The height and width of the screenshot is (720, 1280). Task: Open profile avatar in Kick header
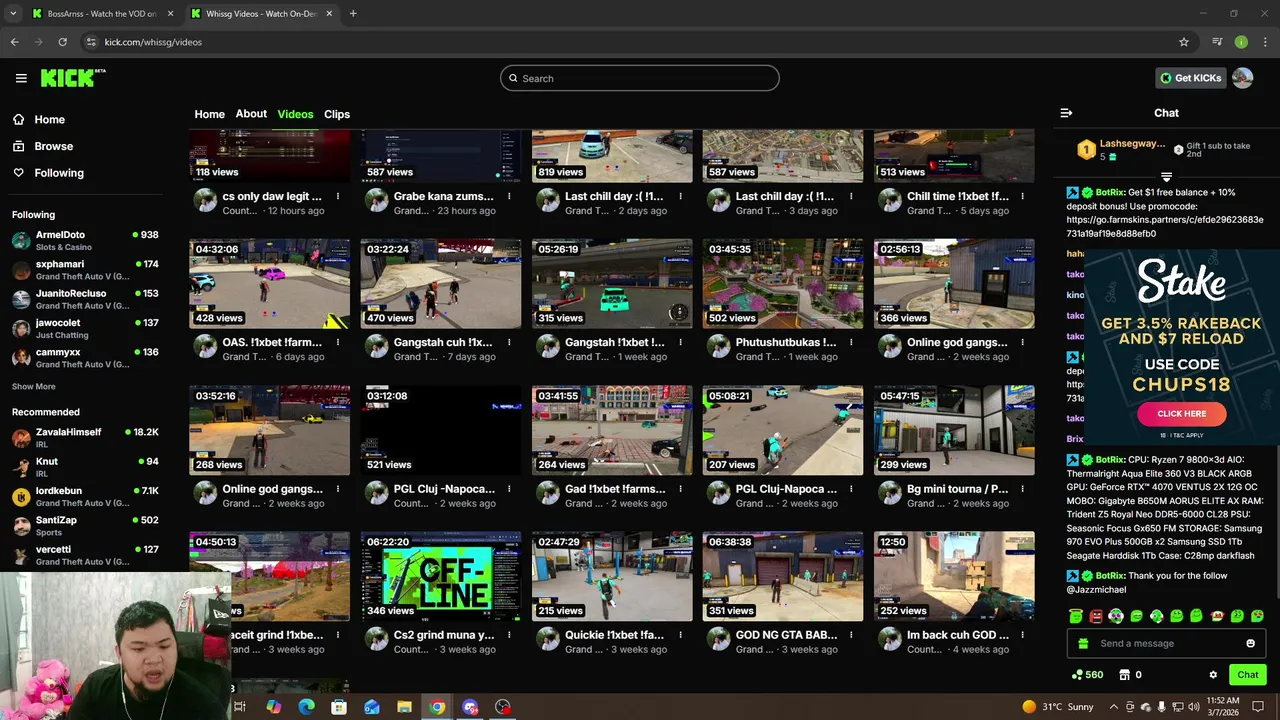pos(1242,78)
